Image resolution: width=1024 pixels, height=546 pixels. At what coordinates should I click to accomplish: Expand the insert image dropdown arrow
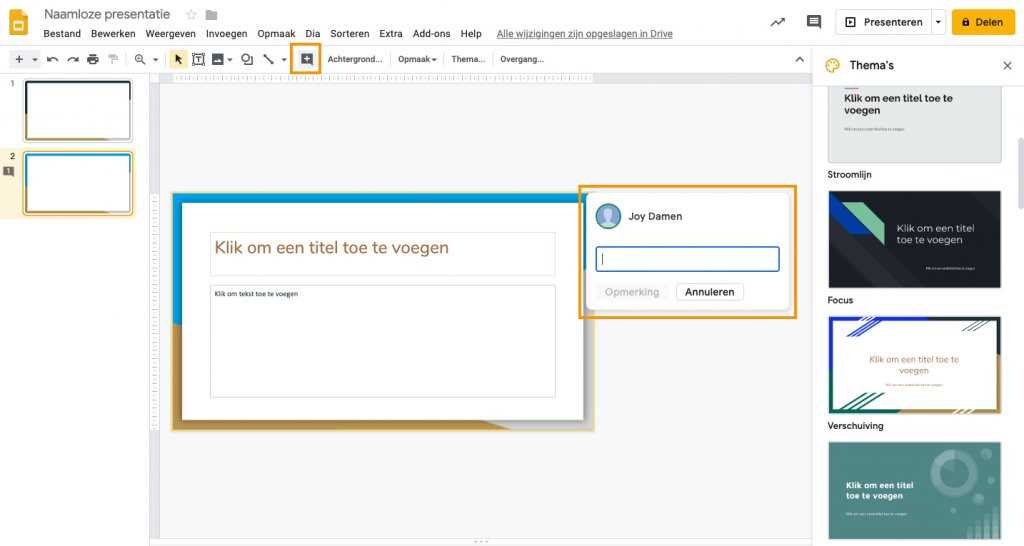click(x=230, y=59)
